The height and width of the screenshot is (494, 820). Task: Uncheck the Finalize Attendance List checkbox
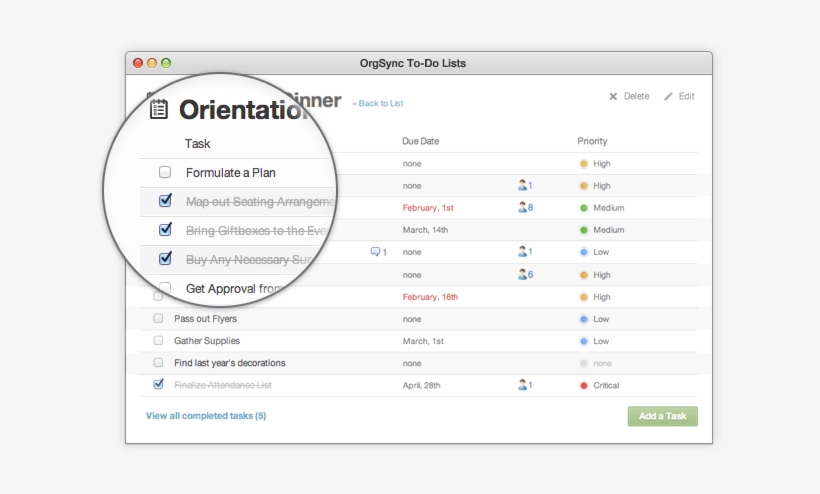[x=158, y=384]
